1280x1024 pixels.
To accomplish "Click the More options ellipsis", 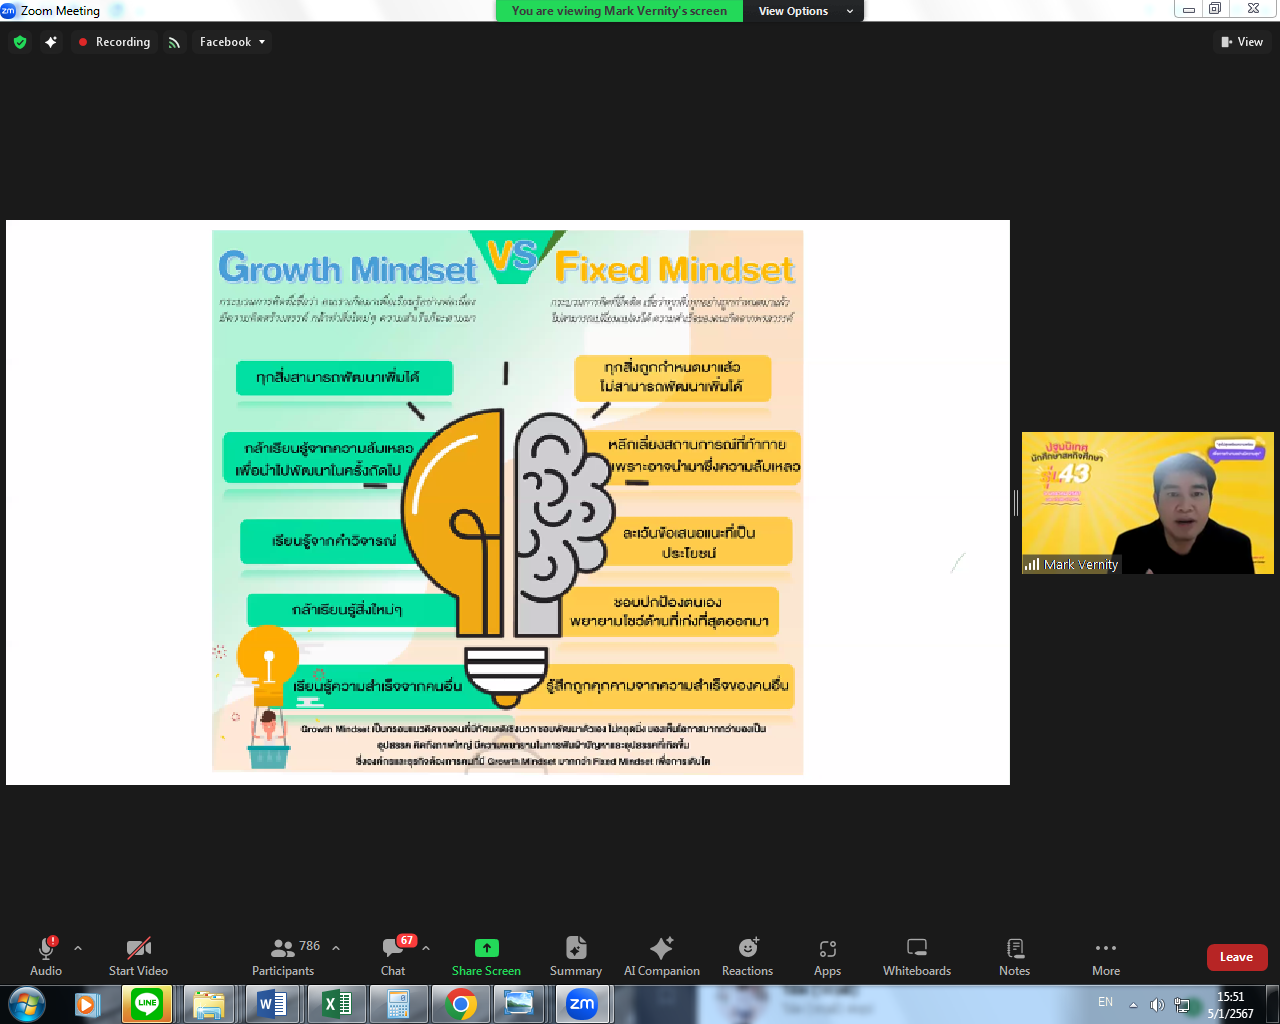I will (x=1105, y=956).
